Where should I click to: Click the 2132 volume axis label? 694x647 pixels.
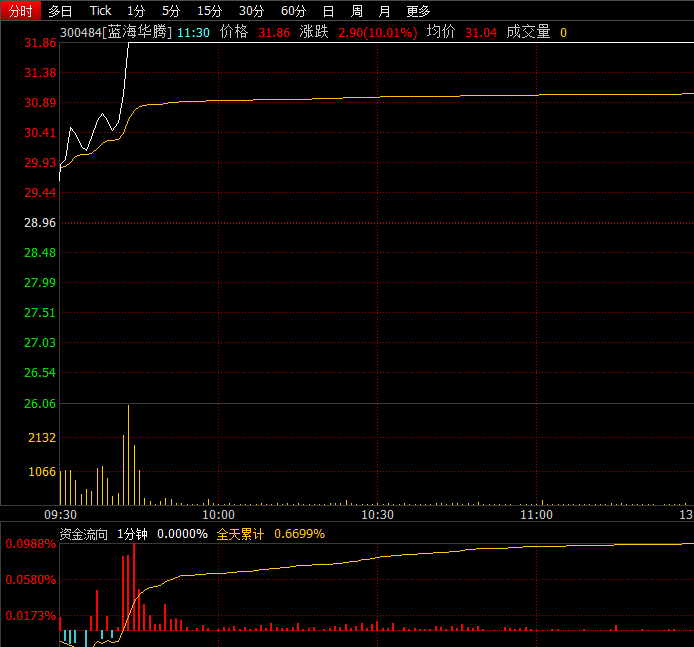coord(42,438)
